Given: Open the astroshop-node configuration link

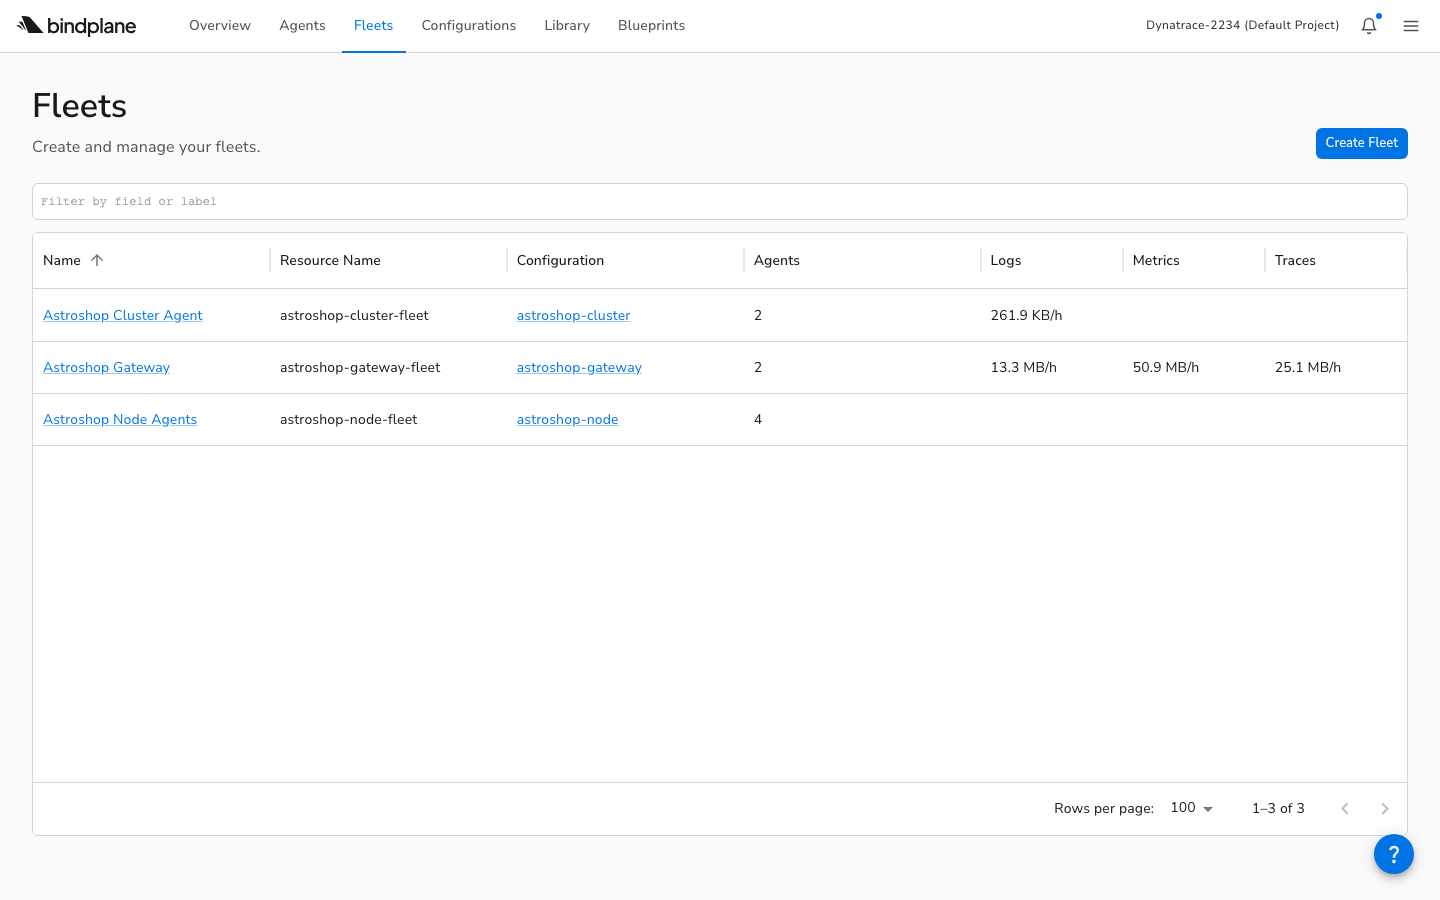Looking at the screenshot, I should [567, 419].
